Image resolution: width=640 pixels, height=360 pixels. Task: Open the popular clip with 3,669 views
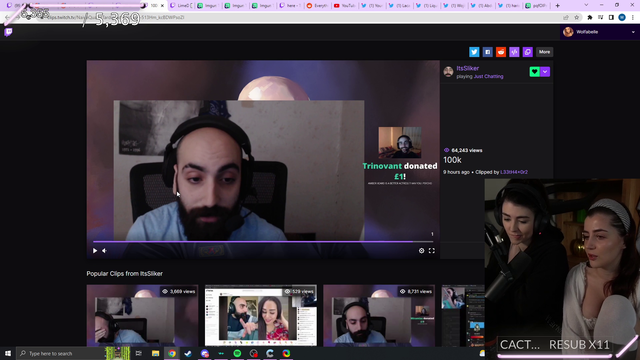[x=142, y=316]
